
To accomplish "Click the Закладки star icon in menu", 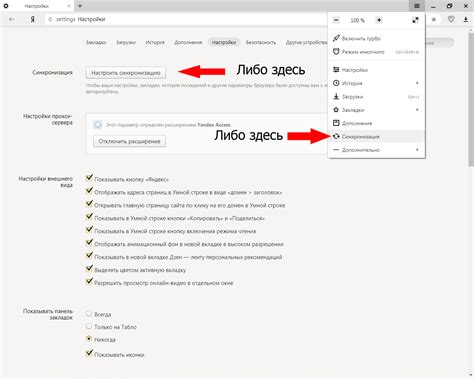I will (x=336, y=110).
